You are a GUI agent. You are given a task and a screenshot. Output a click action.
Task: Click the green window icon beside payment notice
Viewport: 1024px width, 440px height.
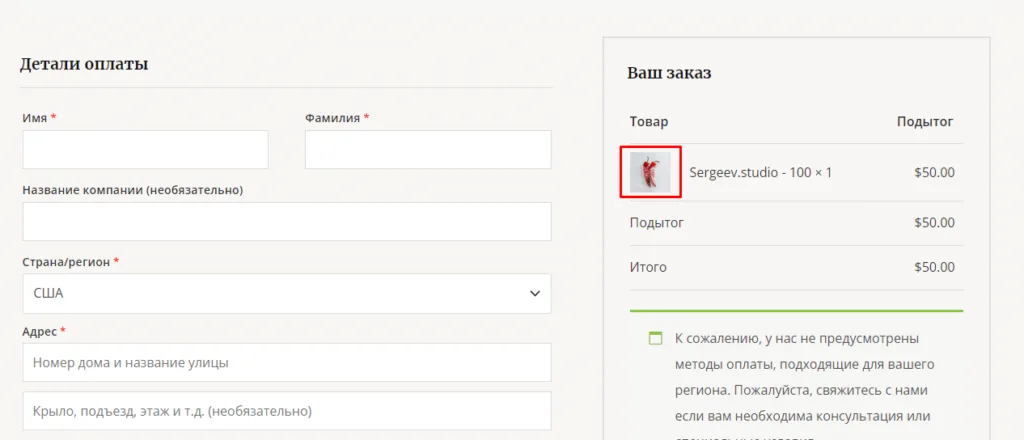(655, 338)
